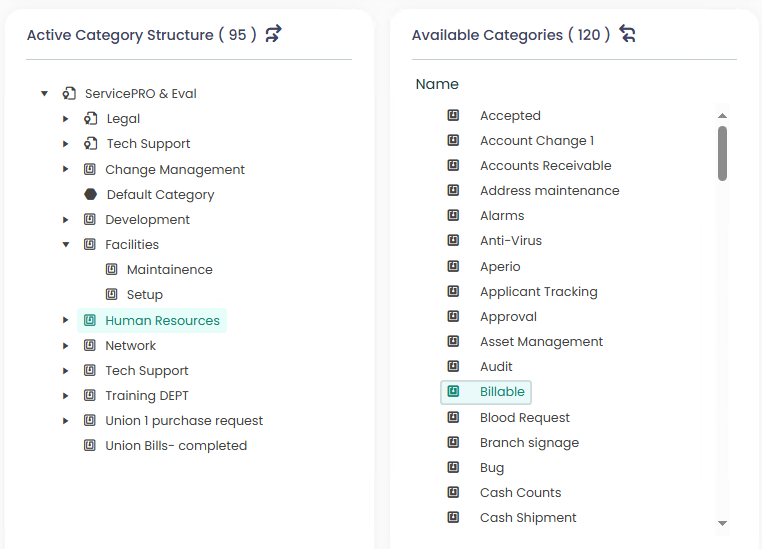Image resolution: width=762 pixels, height=549 pixels.
Task: Collapse the ServicePRO & Eval root node
Action: [x=44, y=94]
